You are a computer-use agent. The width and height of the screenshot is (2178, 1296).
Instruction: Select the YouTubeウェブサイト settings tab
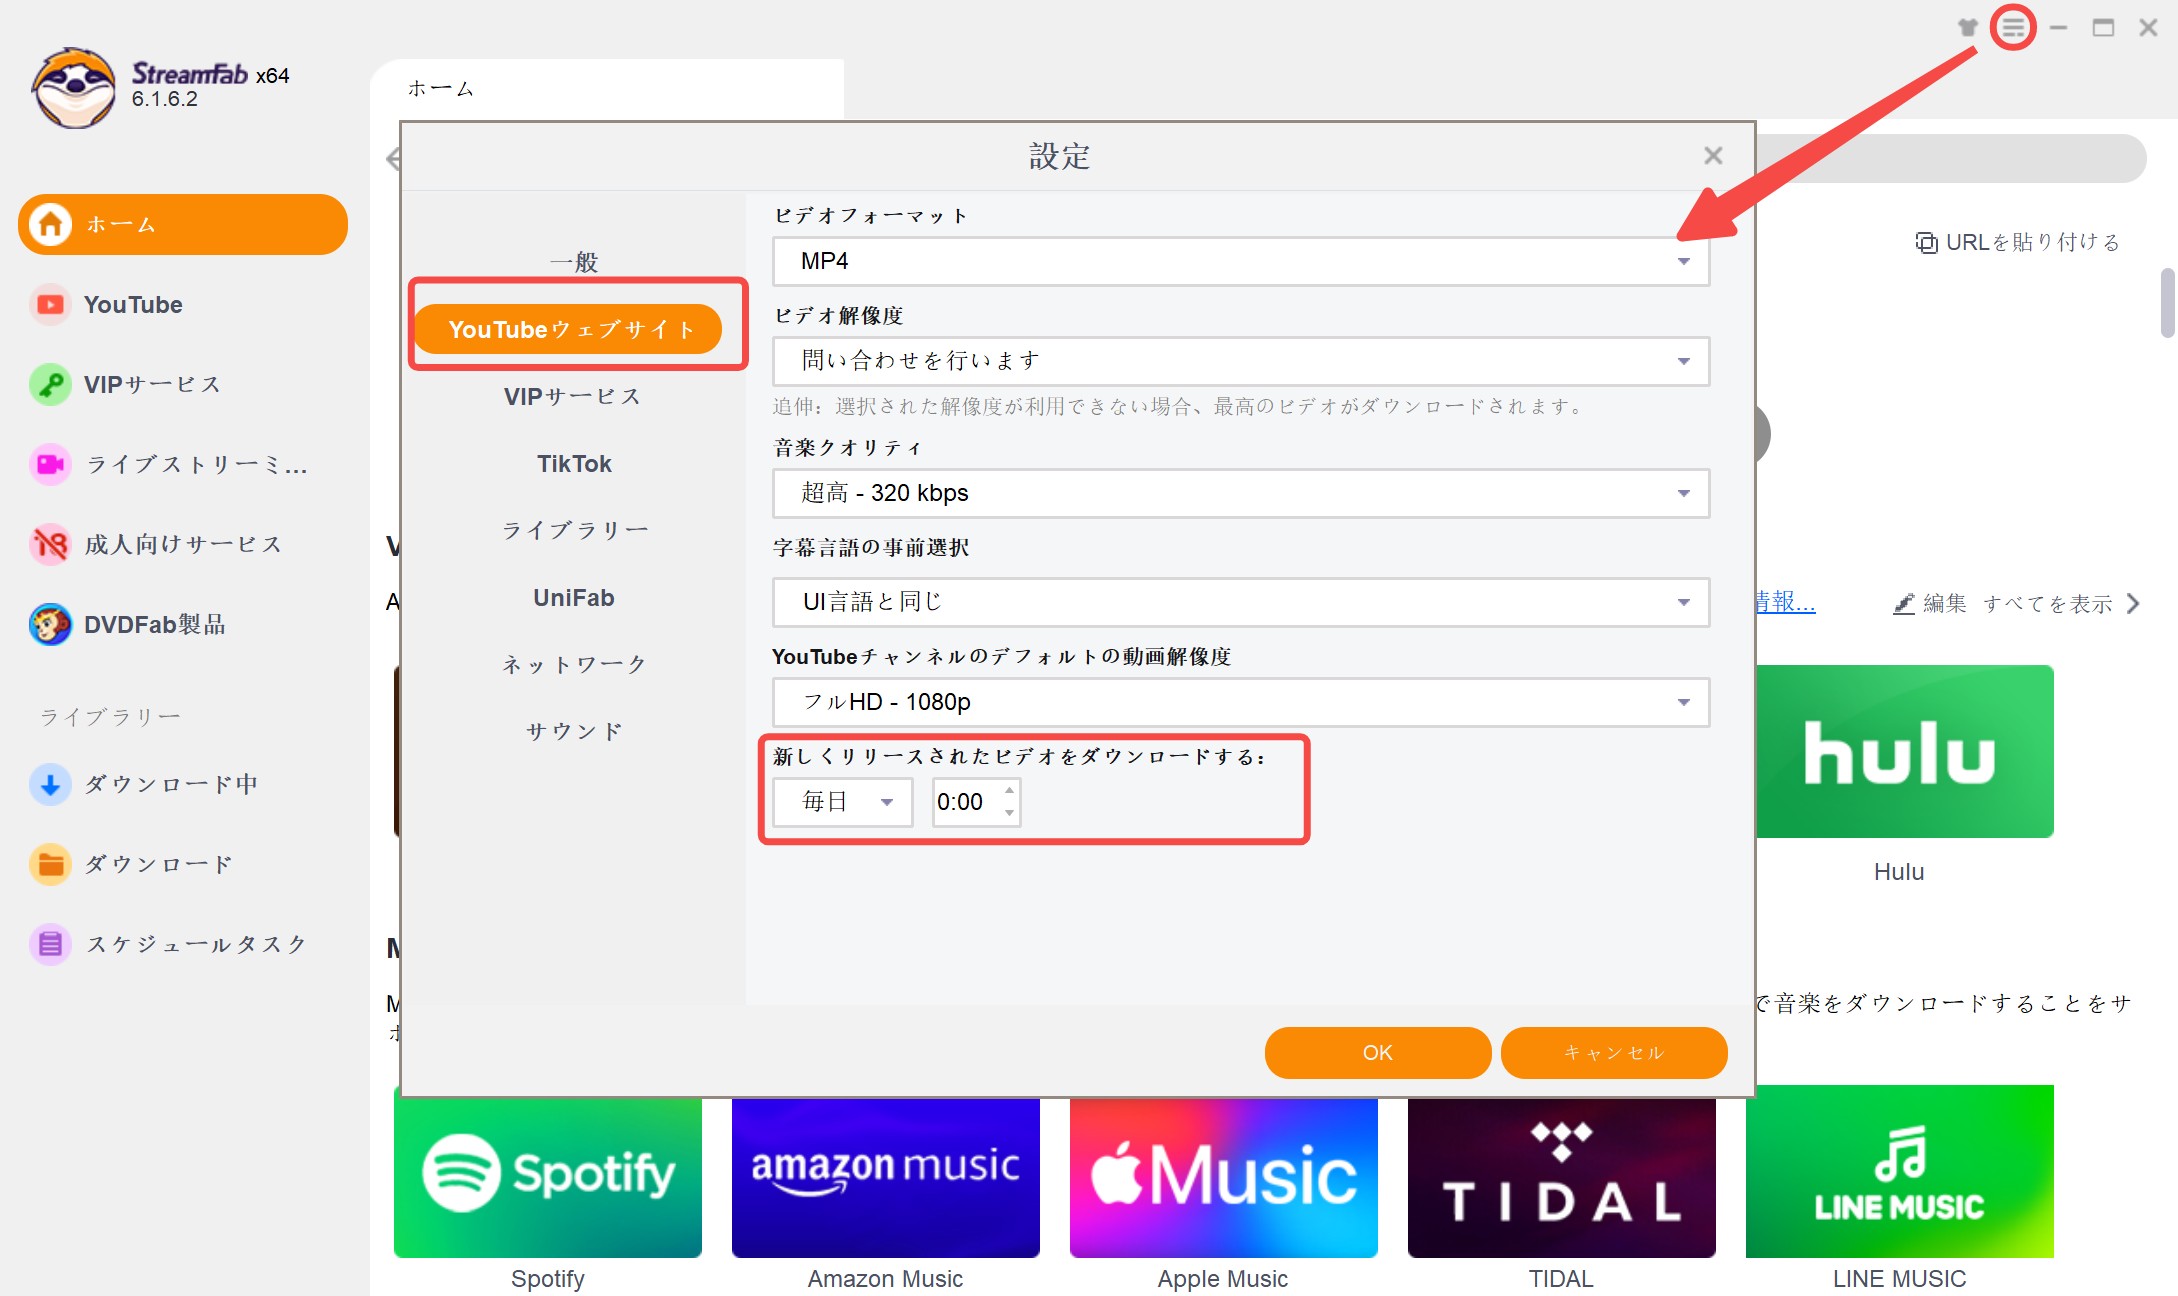(x=568, y=329)
